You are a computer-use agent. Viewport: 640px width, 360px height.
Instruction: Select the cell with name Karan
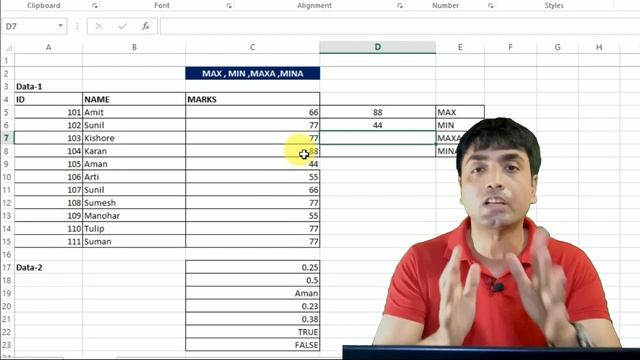[x=134, y=151]
